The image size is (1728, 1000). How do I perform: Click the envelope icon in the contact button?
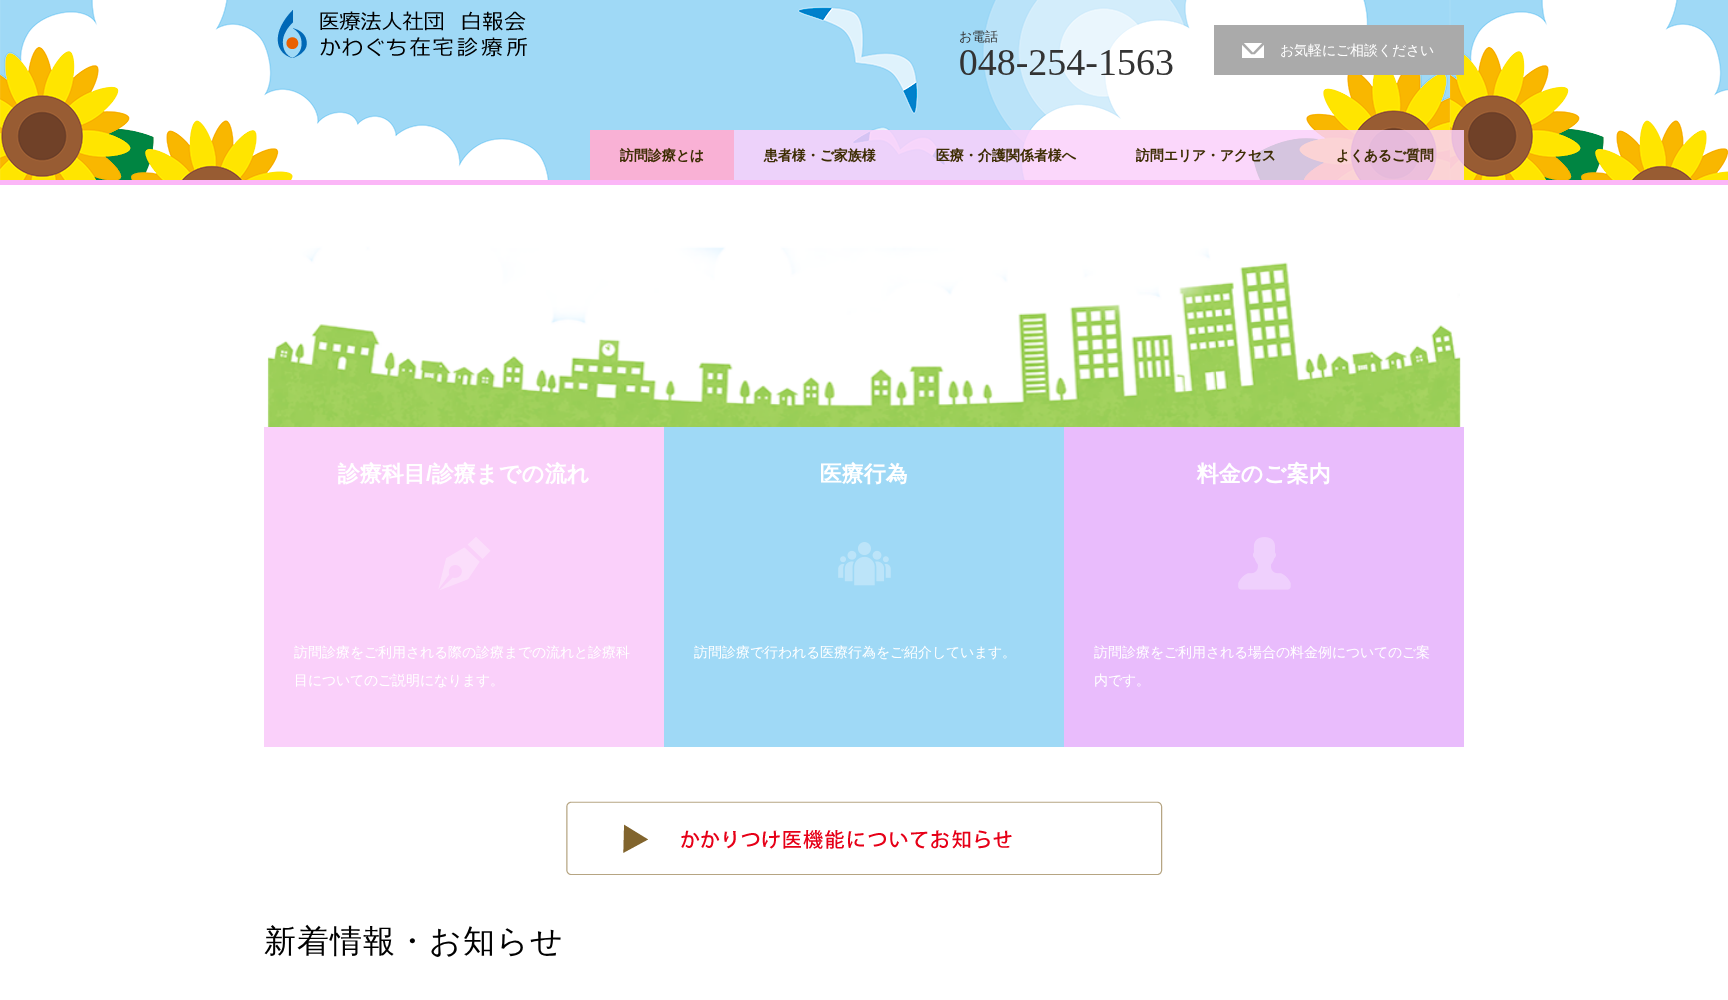1252,51
